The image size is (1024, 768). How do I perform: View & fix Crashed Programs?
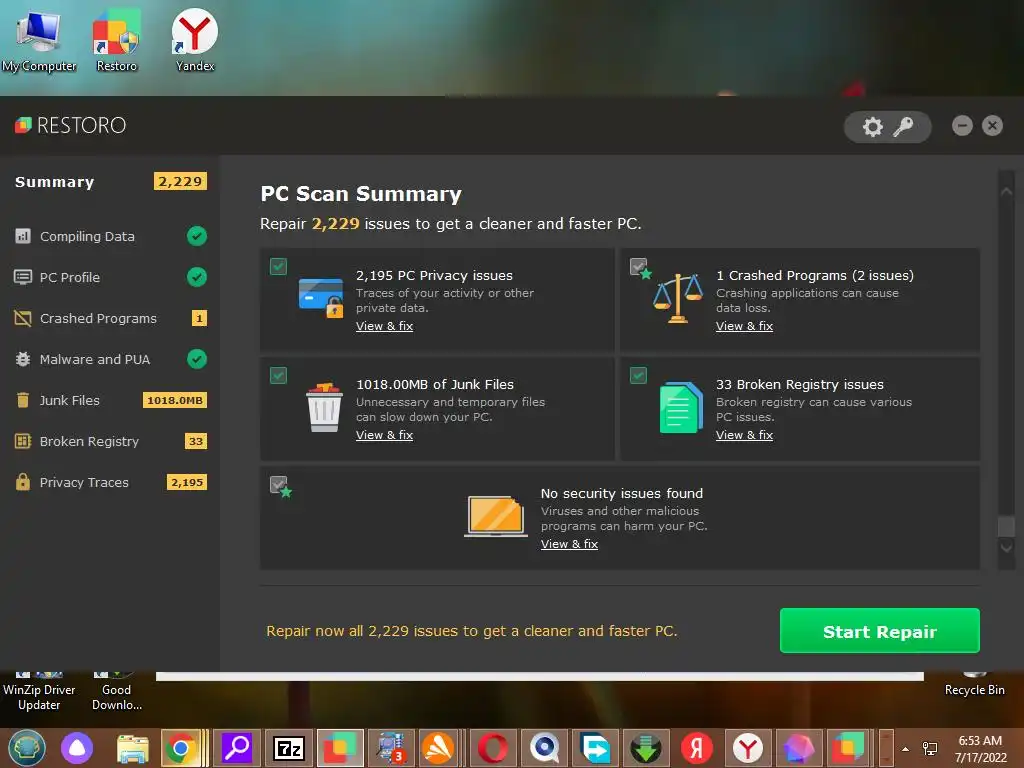tap(744, 326)
